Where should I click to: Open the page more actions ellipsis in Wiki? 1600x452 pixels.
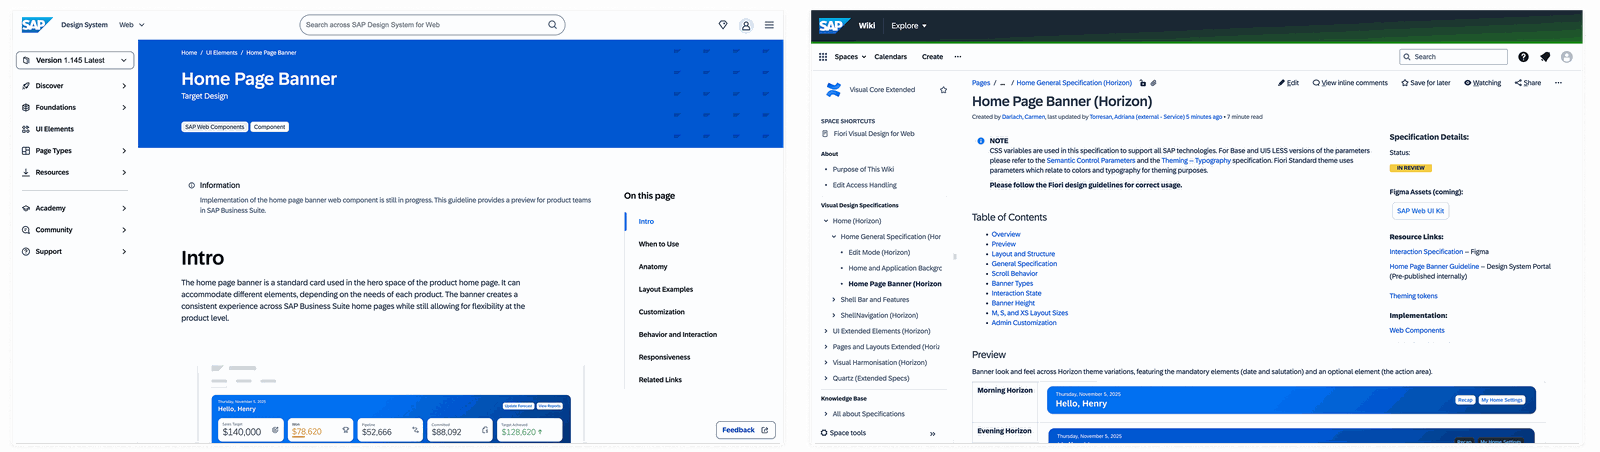pyautogui.click(x=1558, y=83)
